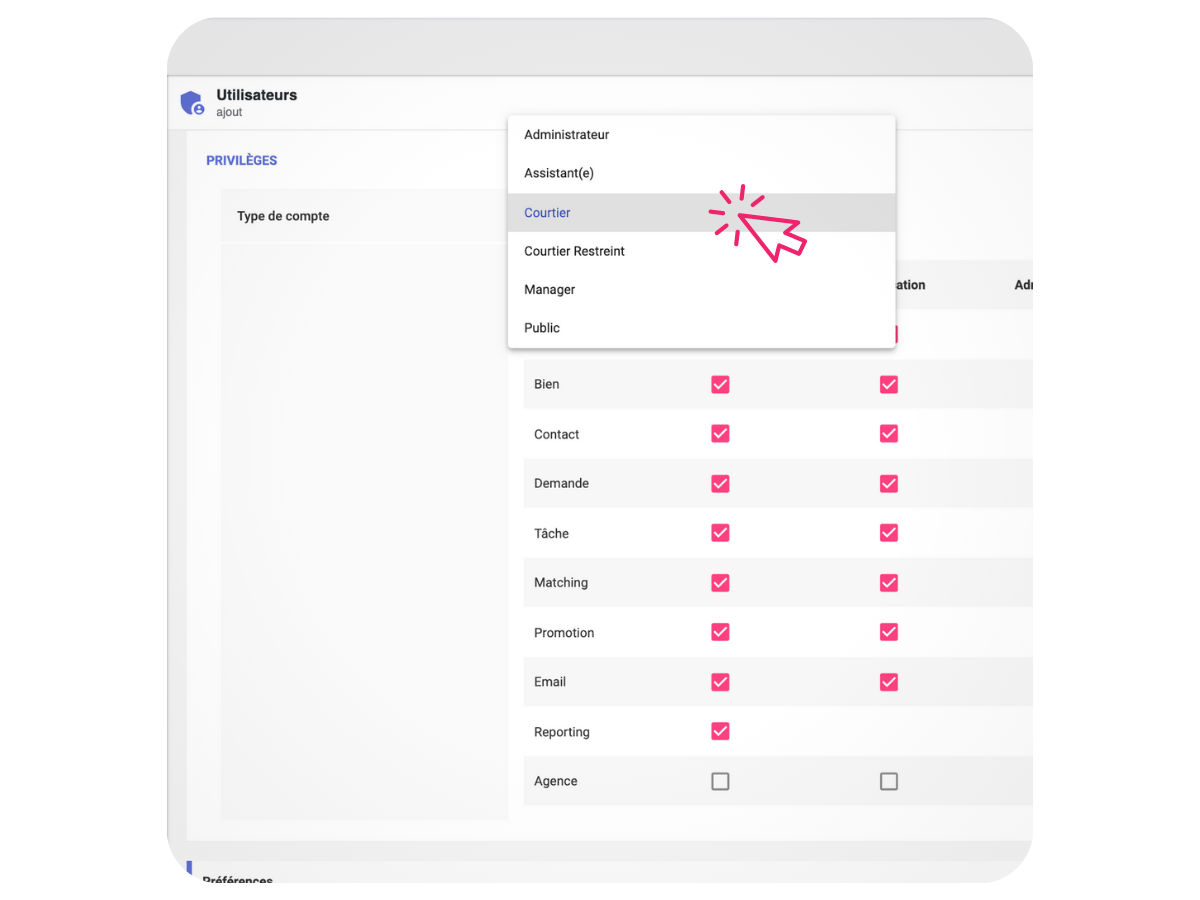The height and width of the screenshot is (900, 1200).
Task: Enable second Agence checkbox
Action: point(889,781)
